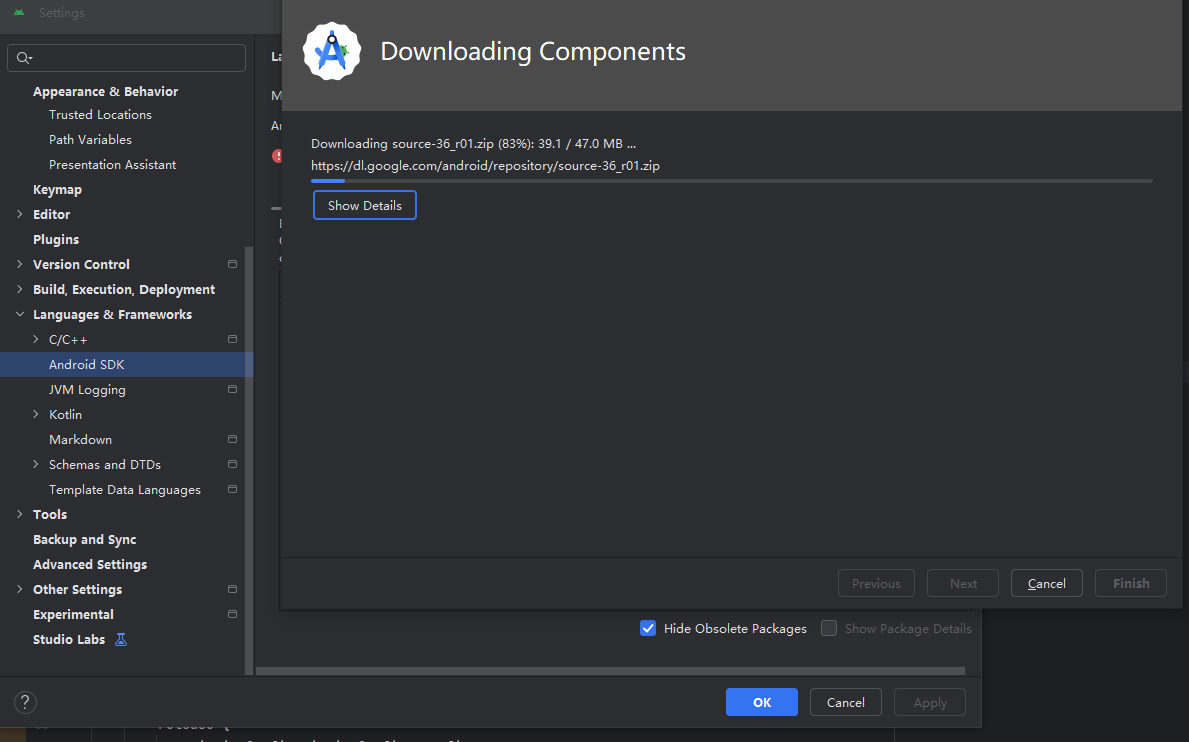
Task: Expand the Editor settings section
Action: click(20, 214)
